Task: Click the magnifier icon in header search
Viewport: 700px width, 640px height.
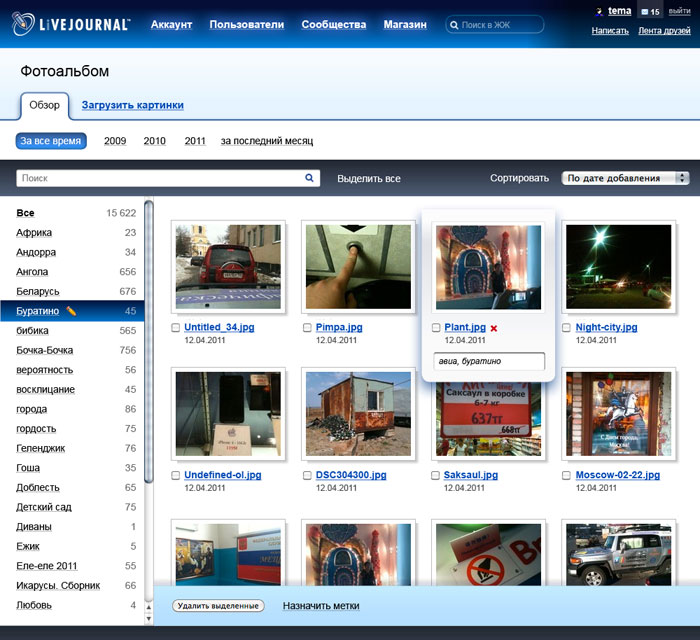Action: click(x=455, y=24)
